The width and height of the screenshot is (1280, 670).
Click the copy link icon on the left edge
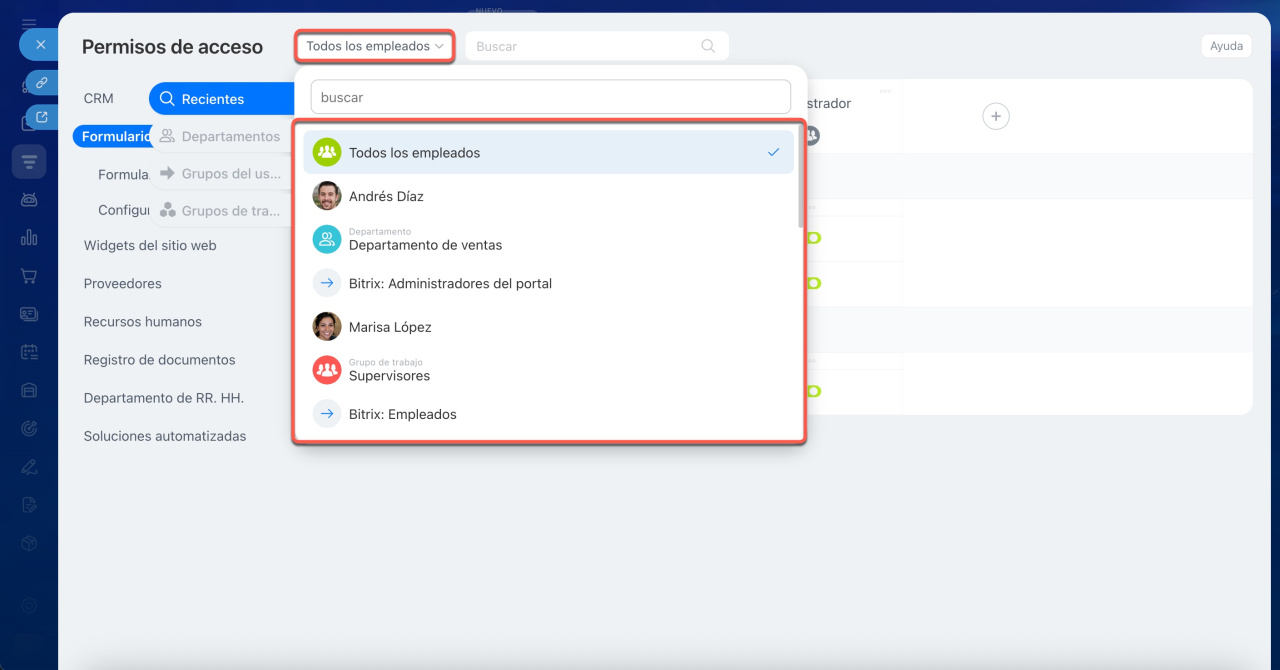(42, 82)
